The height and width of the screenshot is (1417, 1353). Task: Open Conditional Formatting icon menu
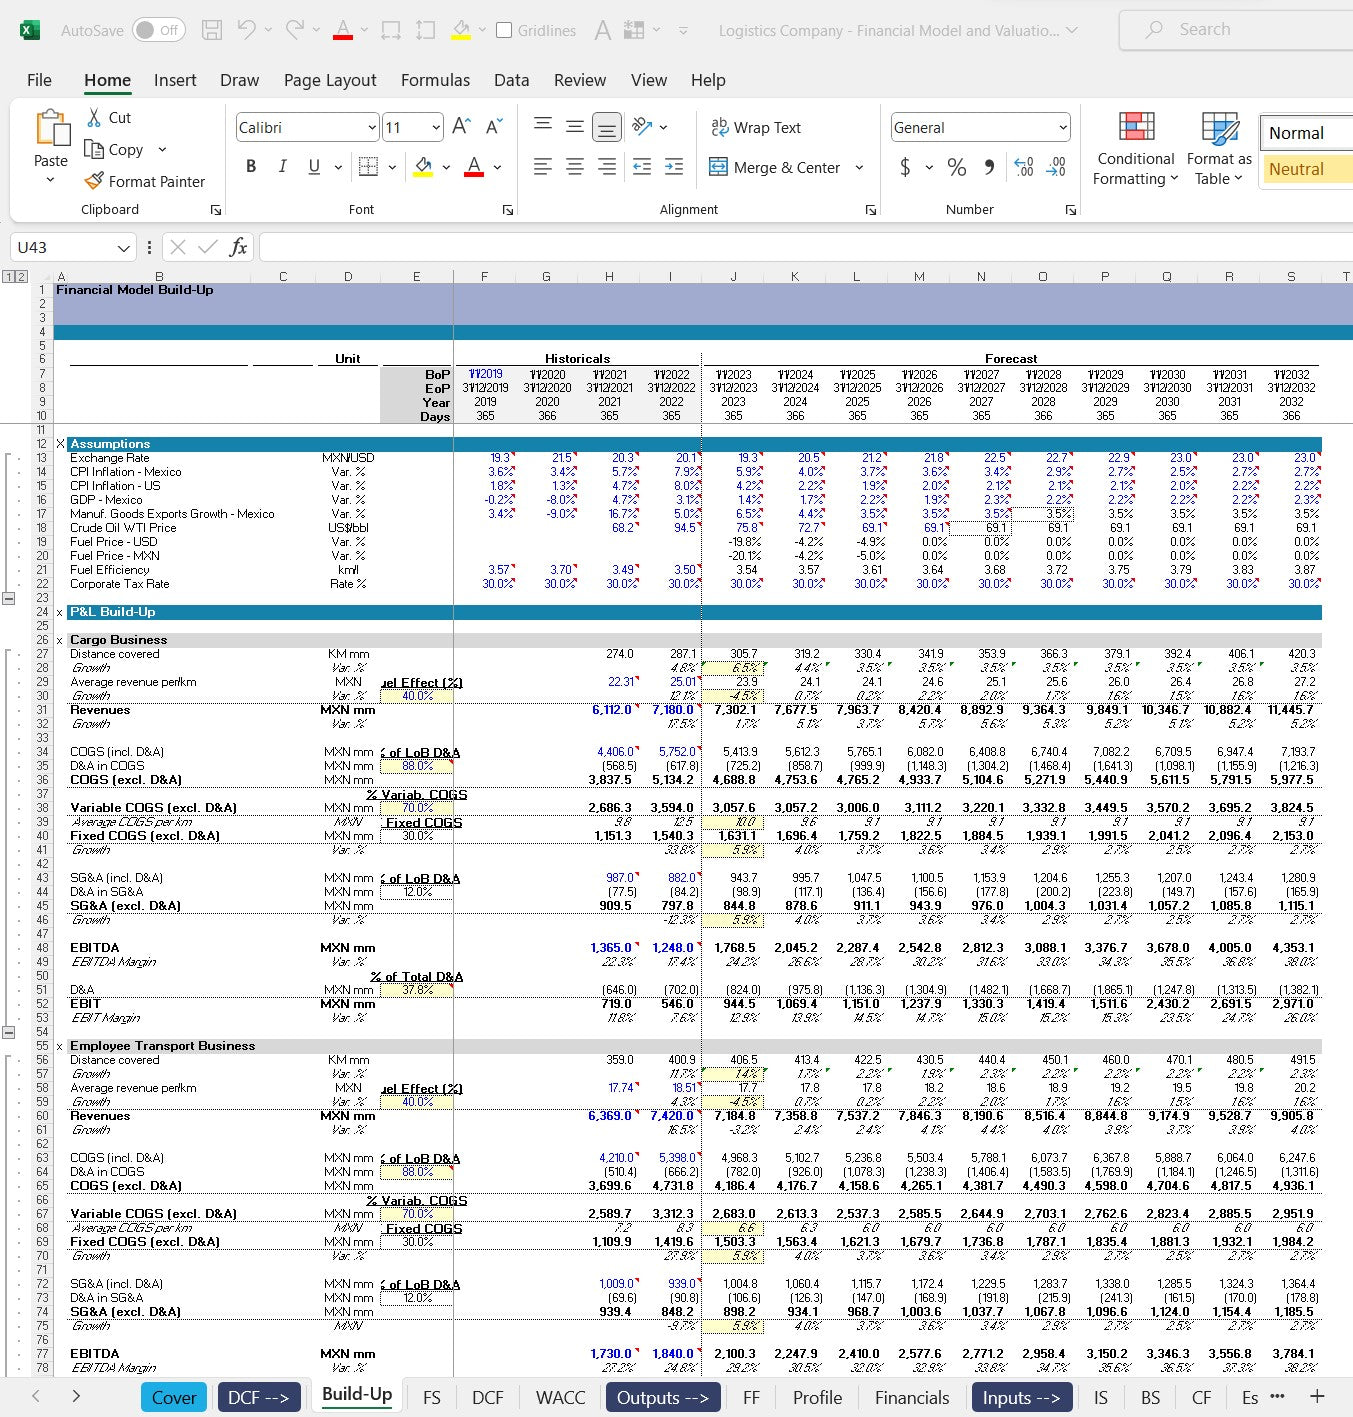coord(1136,128)
